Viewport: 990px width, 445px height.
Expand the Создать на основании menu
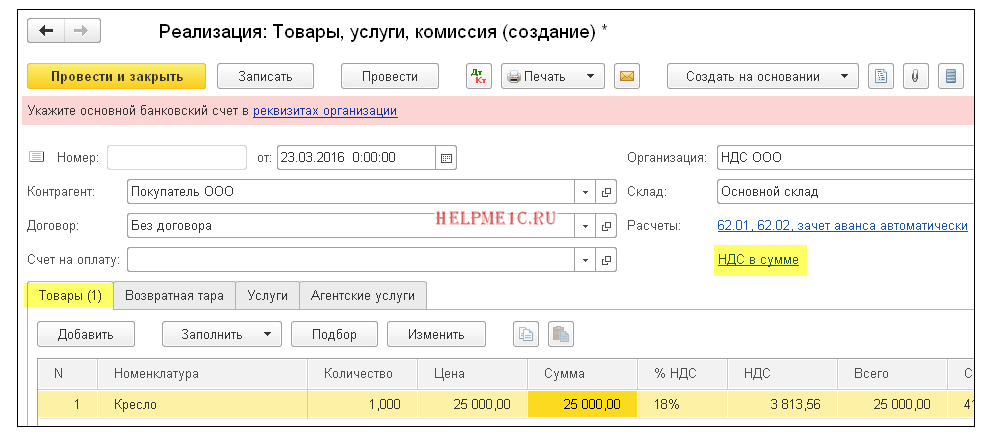[x=763, y=76]
